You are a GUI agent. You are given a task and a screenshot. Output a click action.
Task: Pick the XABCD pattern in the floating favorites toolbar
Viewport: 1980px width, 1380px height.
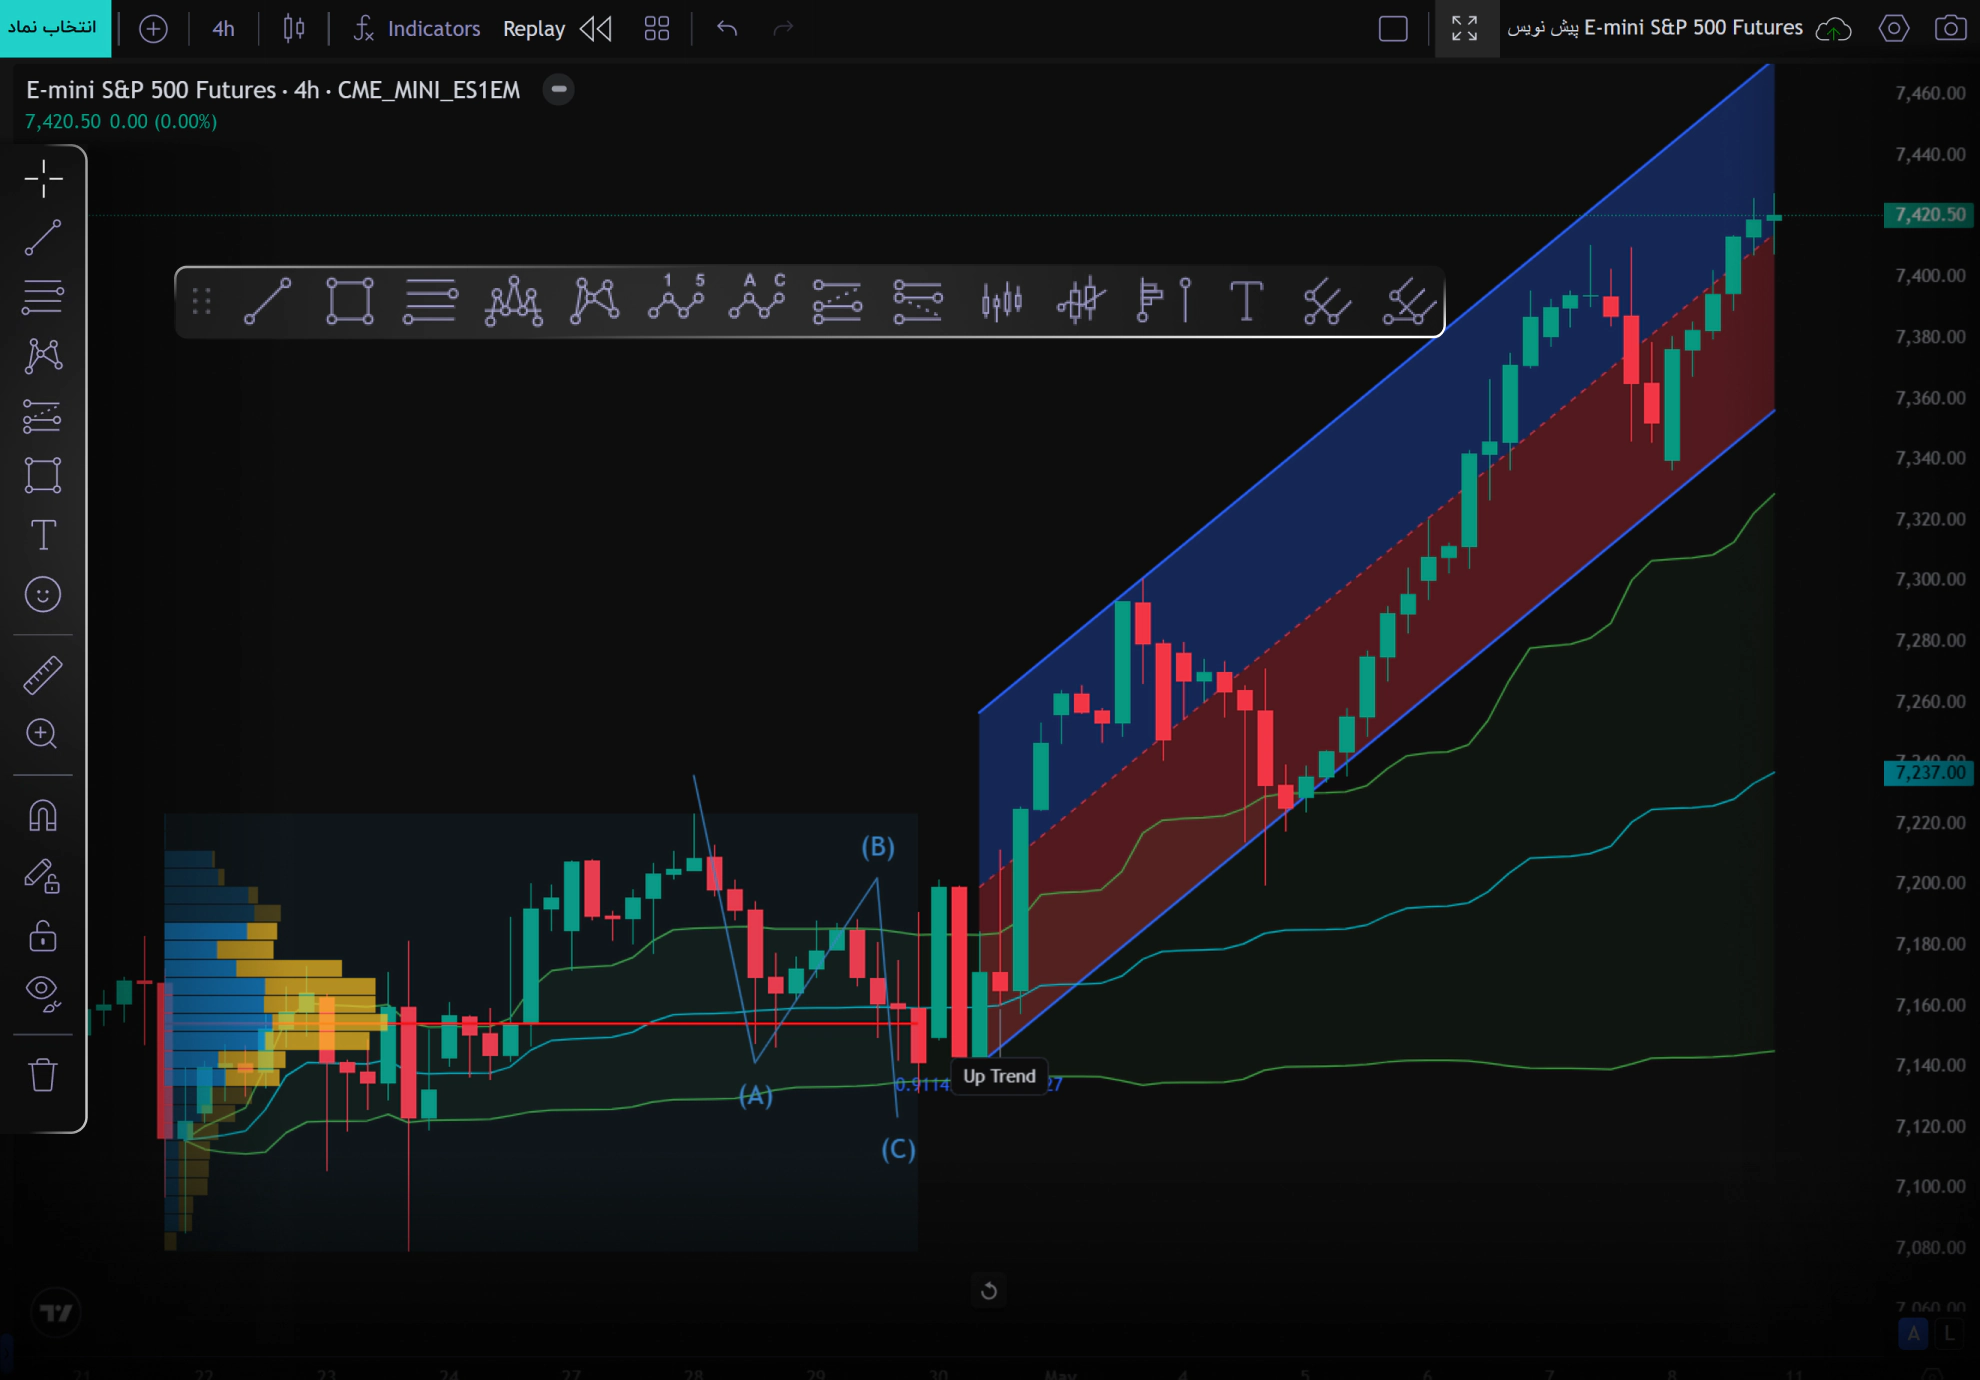595,301
